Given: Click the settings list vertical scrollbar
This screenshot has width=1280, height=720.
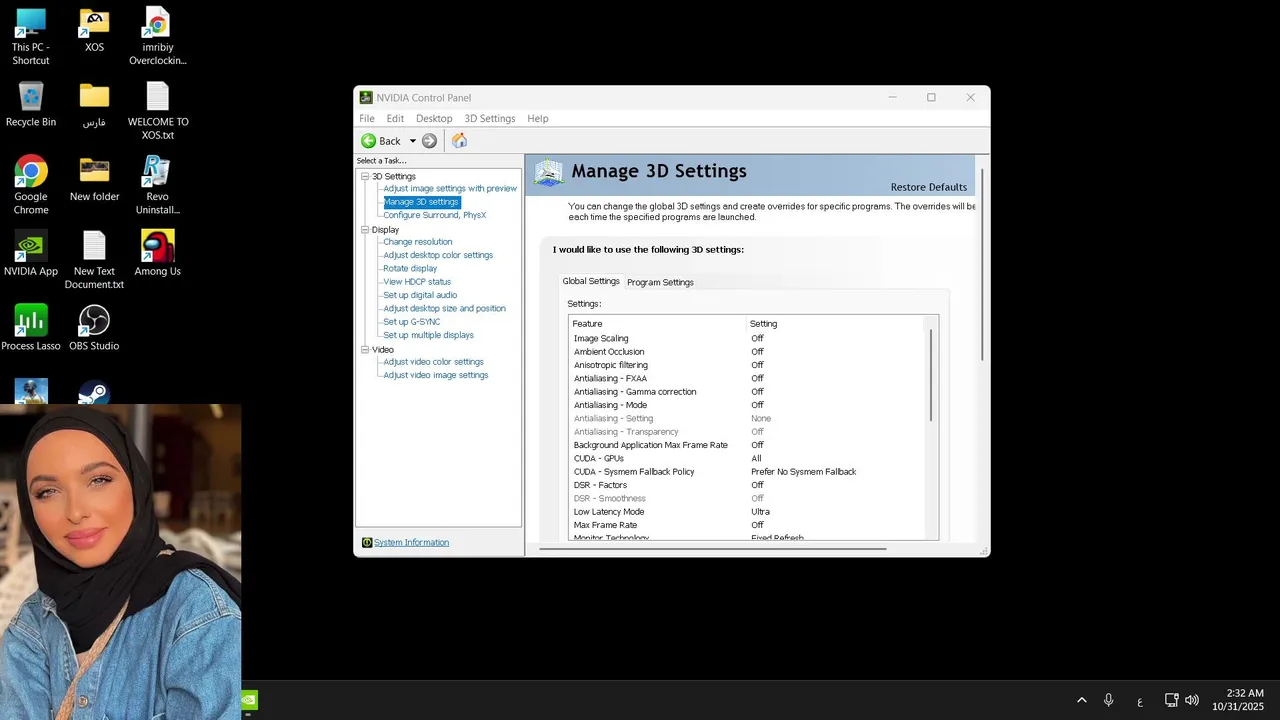Looking at the screenshot, I should (932, 375).
